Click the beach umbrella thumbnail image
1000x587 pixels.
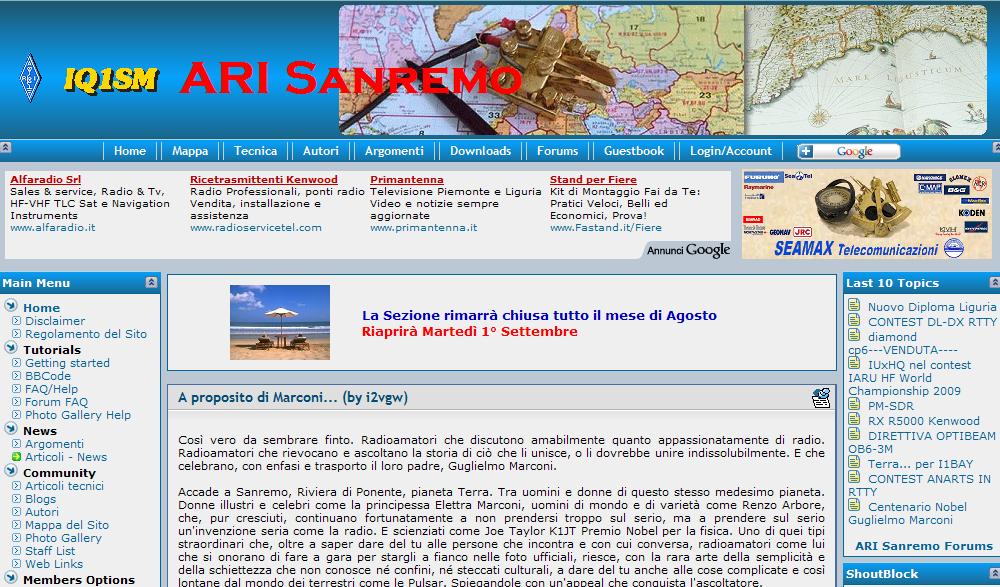[x=280, y=322]
